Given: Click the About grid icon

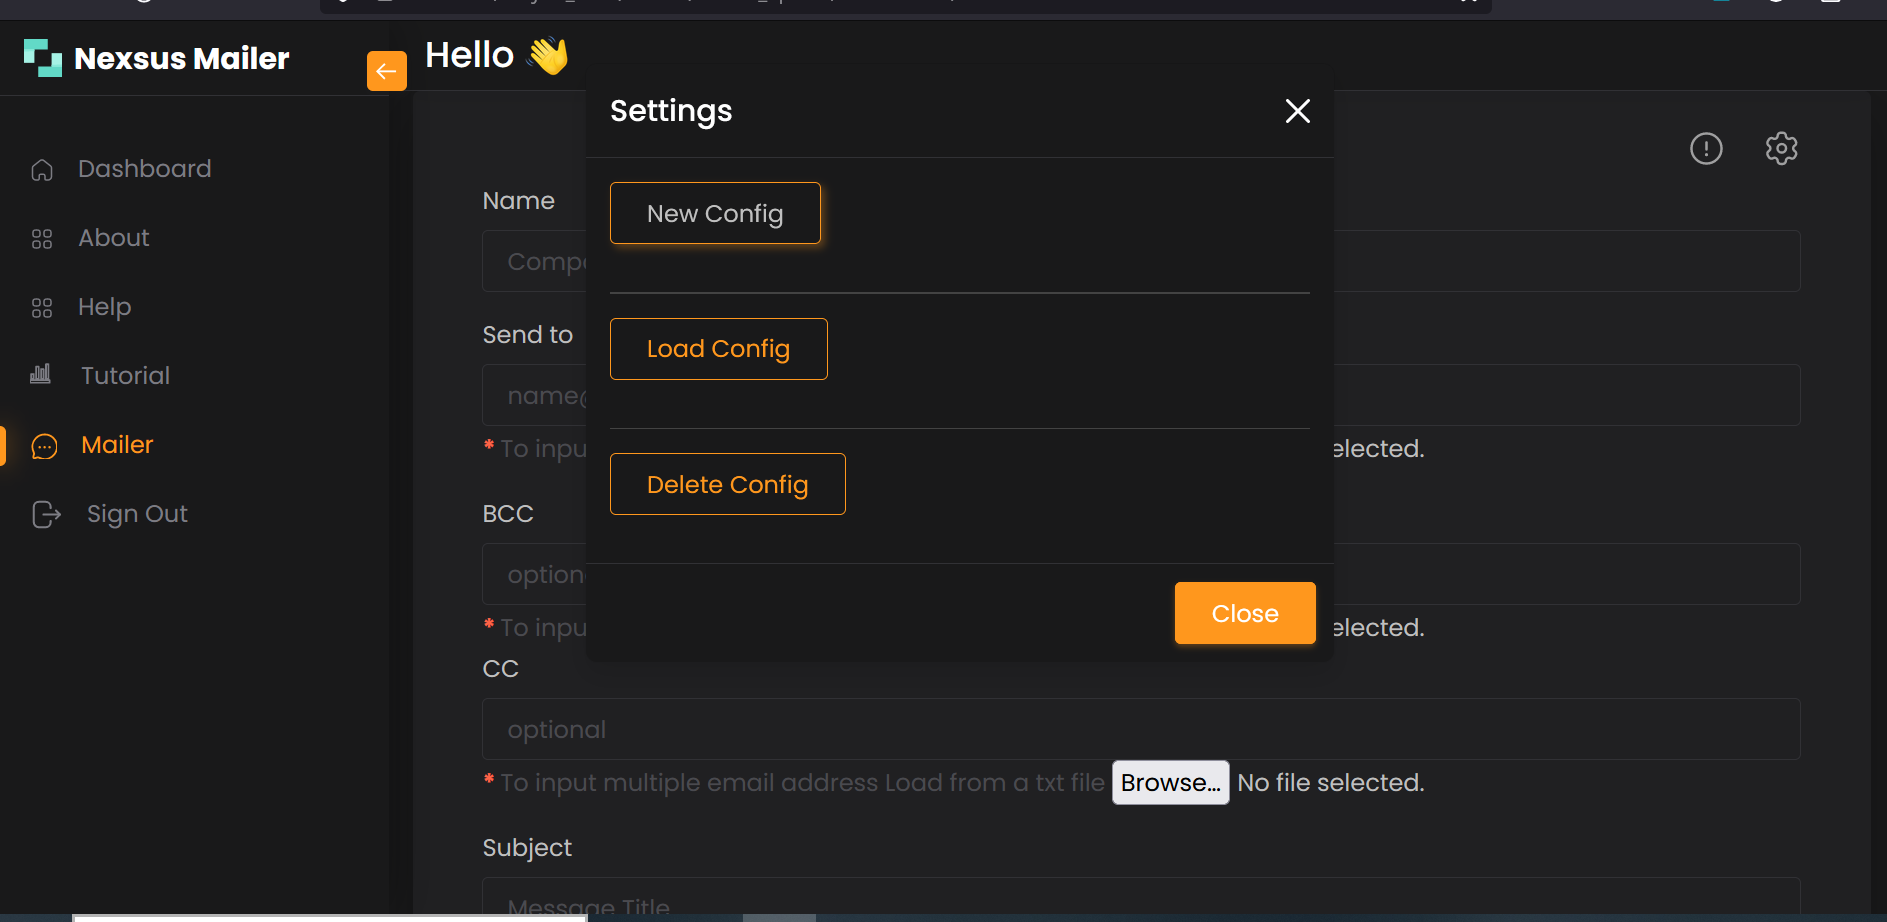Looking at the screenshot, I should (x=42, y=239).
